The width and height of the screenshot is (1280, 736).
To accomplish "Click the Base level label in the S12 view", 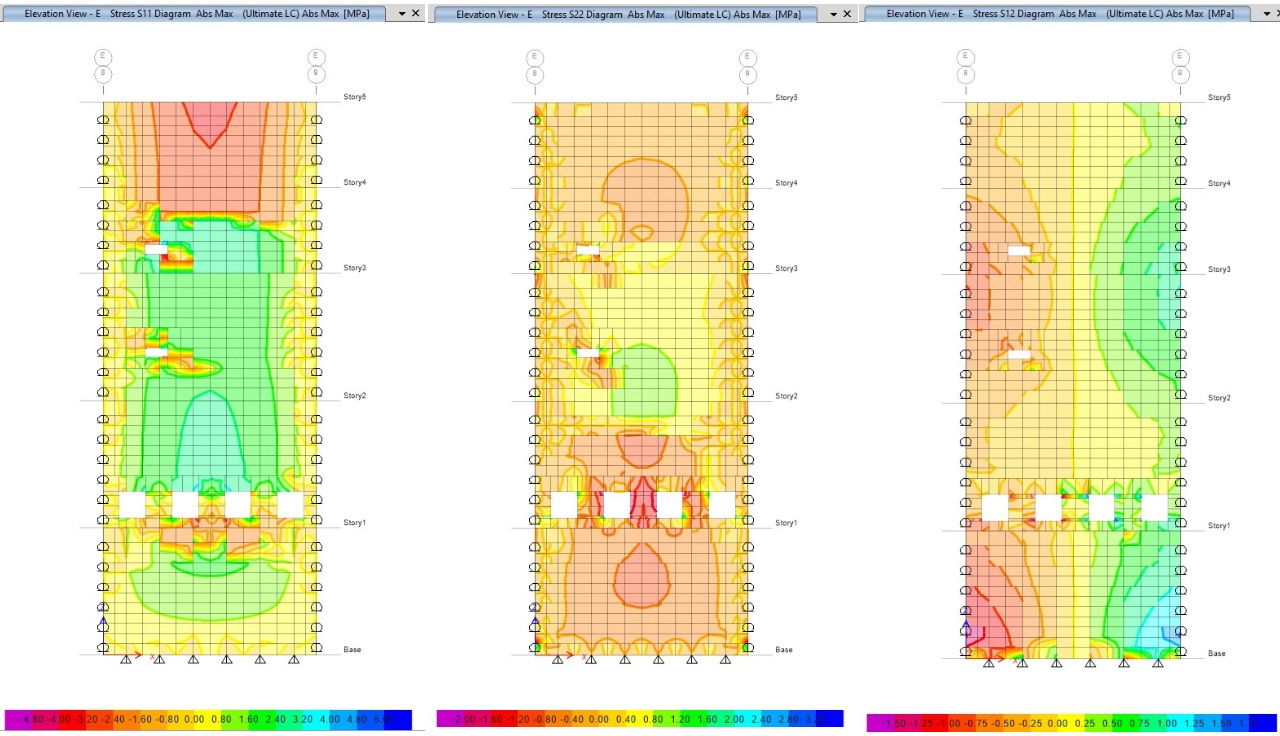I will tap(1216, 653).
